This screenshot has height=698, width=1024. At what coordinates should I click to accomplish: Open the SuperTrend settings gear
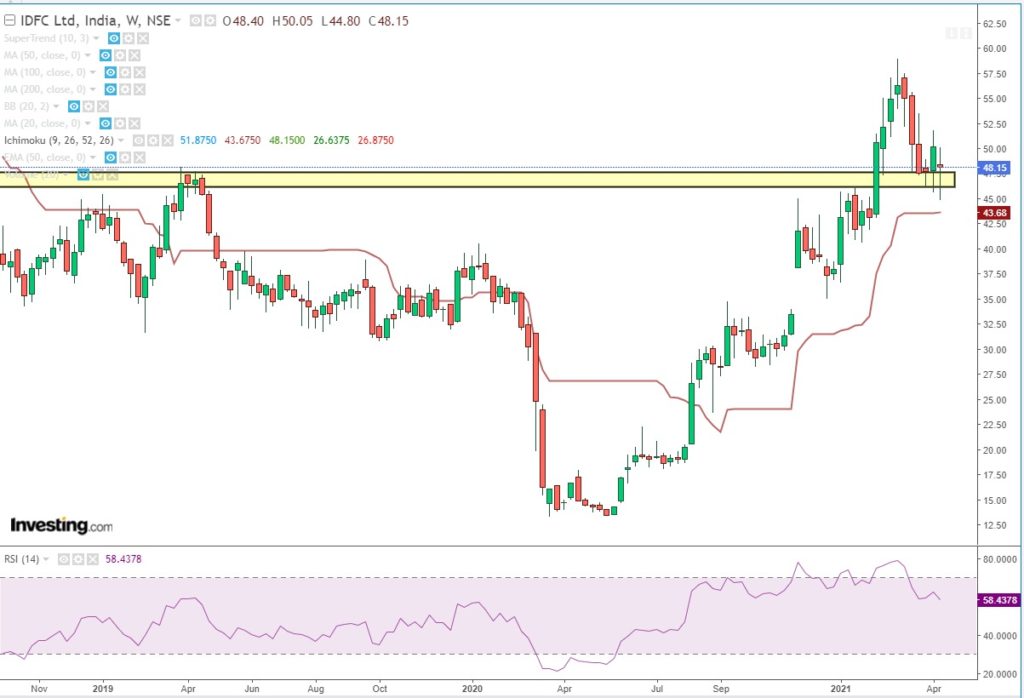click(x=128, y=39)
